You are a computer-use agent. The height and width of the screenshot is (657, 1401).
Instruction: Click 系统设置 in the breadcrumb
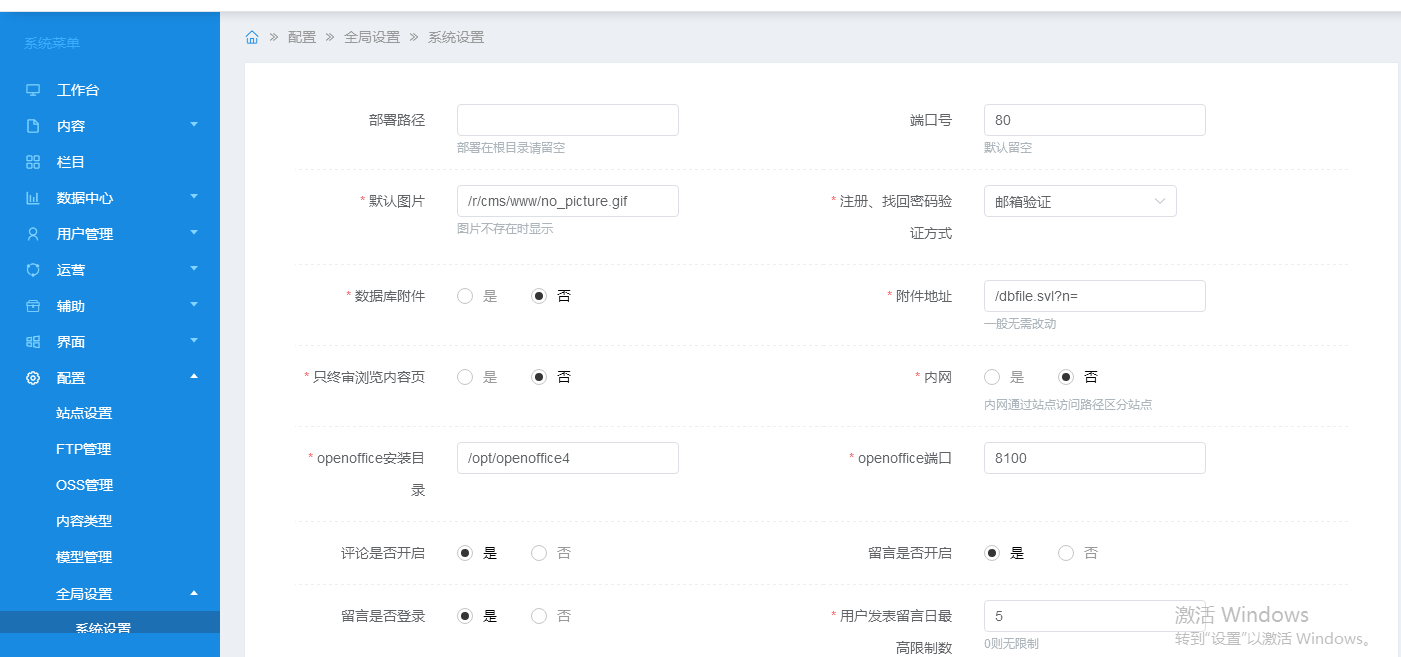tap(456, 37)
